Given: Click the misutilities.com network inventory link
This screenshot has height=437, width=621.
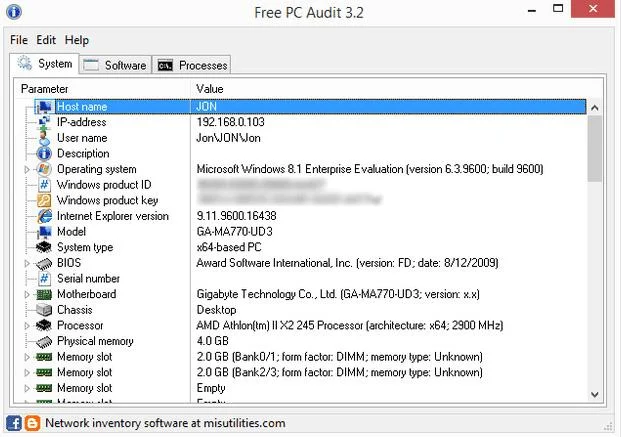Looking at the screenshot, I should (x=165, y=423).
